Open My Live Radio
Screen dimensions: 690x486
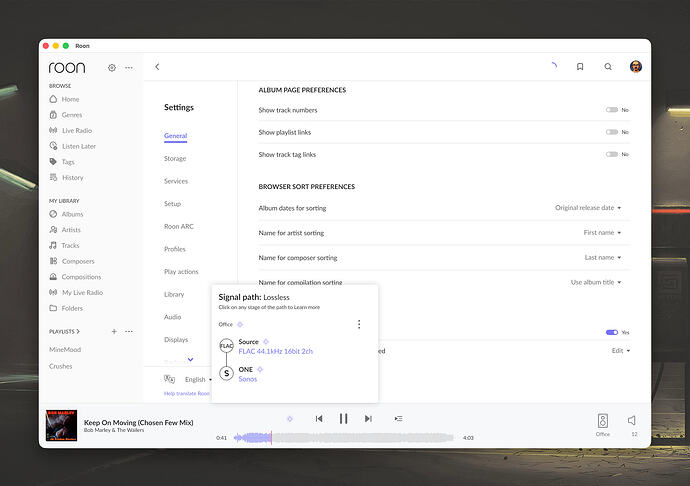[76, 292]
